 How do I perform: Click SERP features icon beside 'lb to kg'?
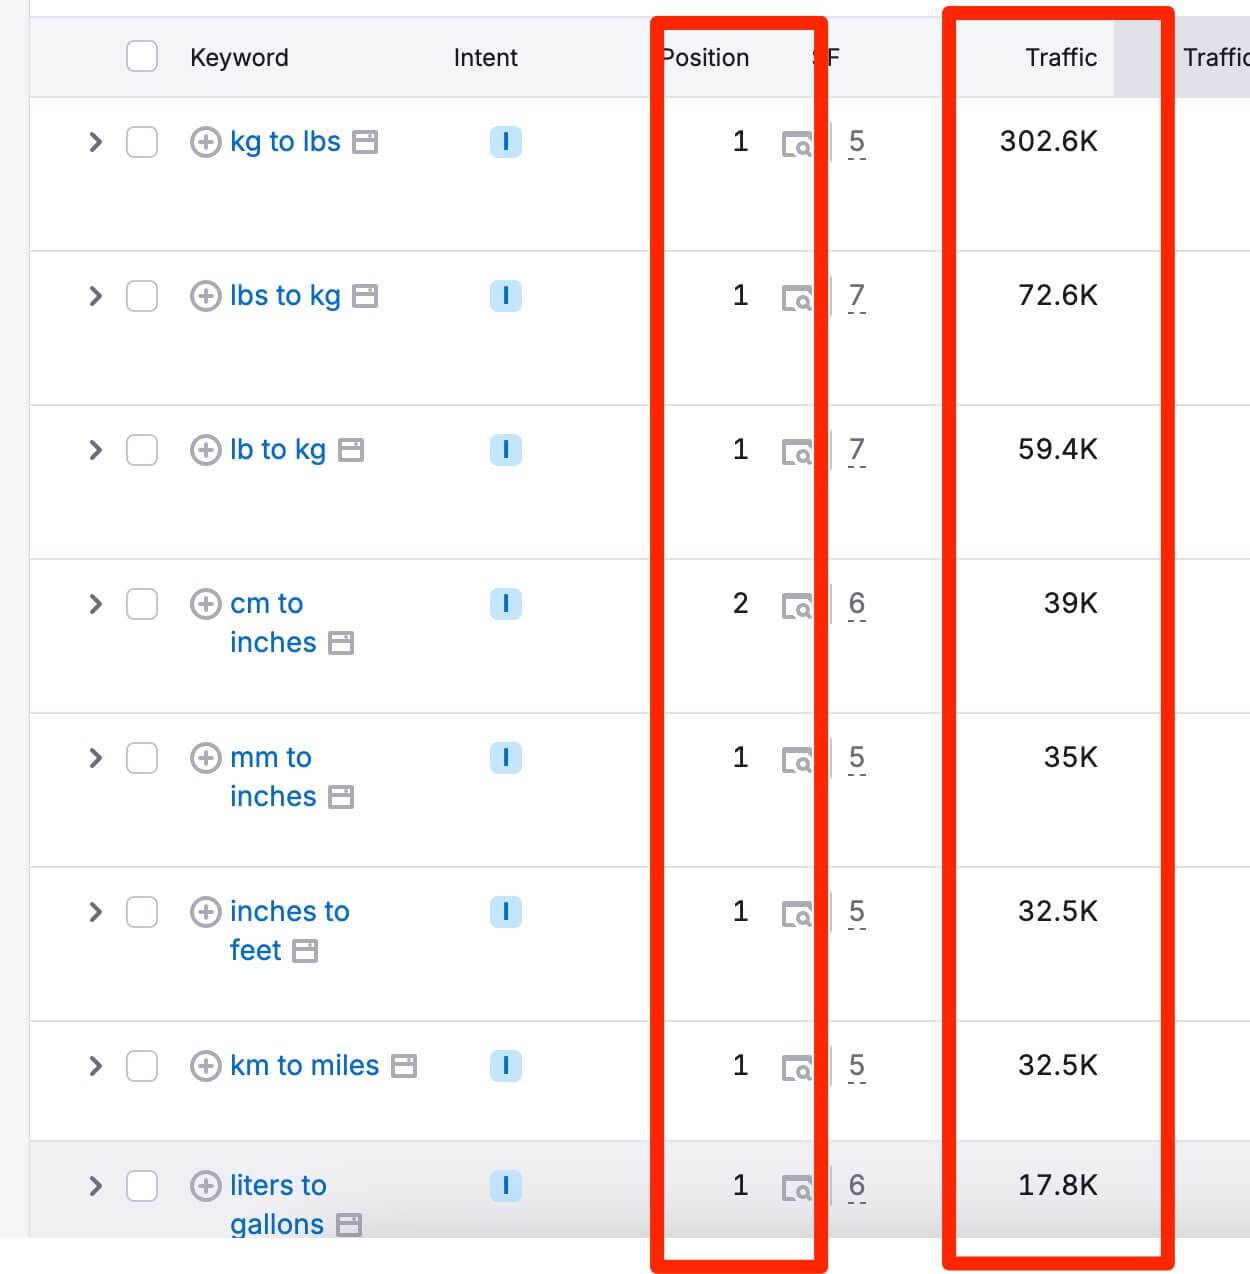351,450
